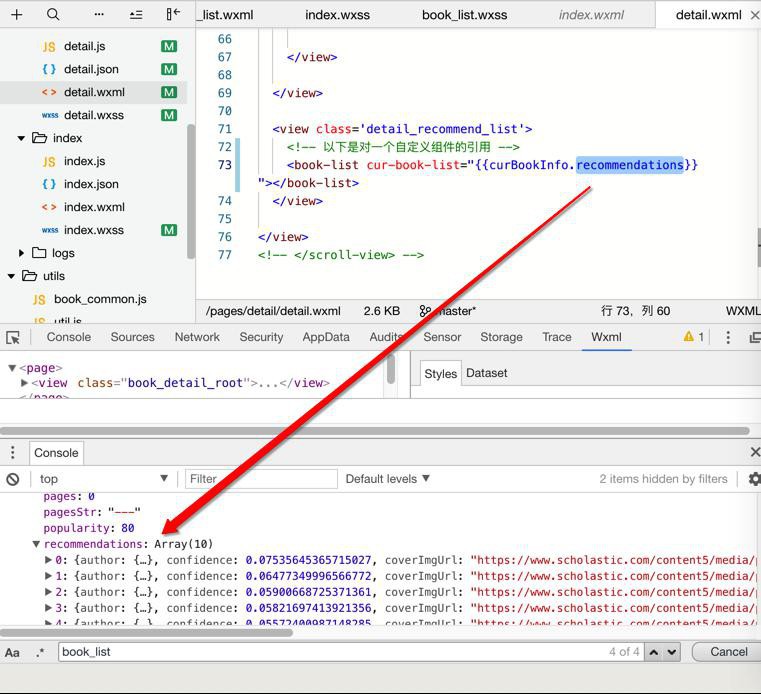Toggle regex search option
This screenshot has width=761, height=694.
tap(40, 652)
